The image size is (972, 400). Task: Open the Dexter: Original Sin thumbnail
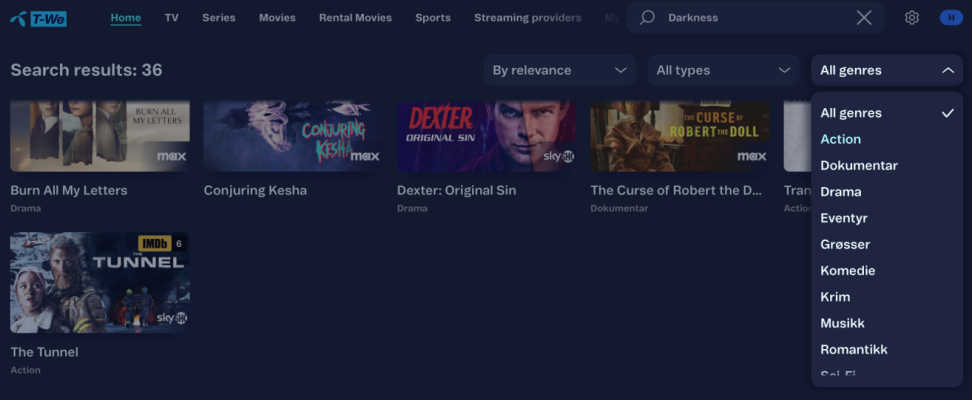(x=486, y=136)
